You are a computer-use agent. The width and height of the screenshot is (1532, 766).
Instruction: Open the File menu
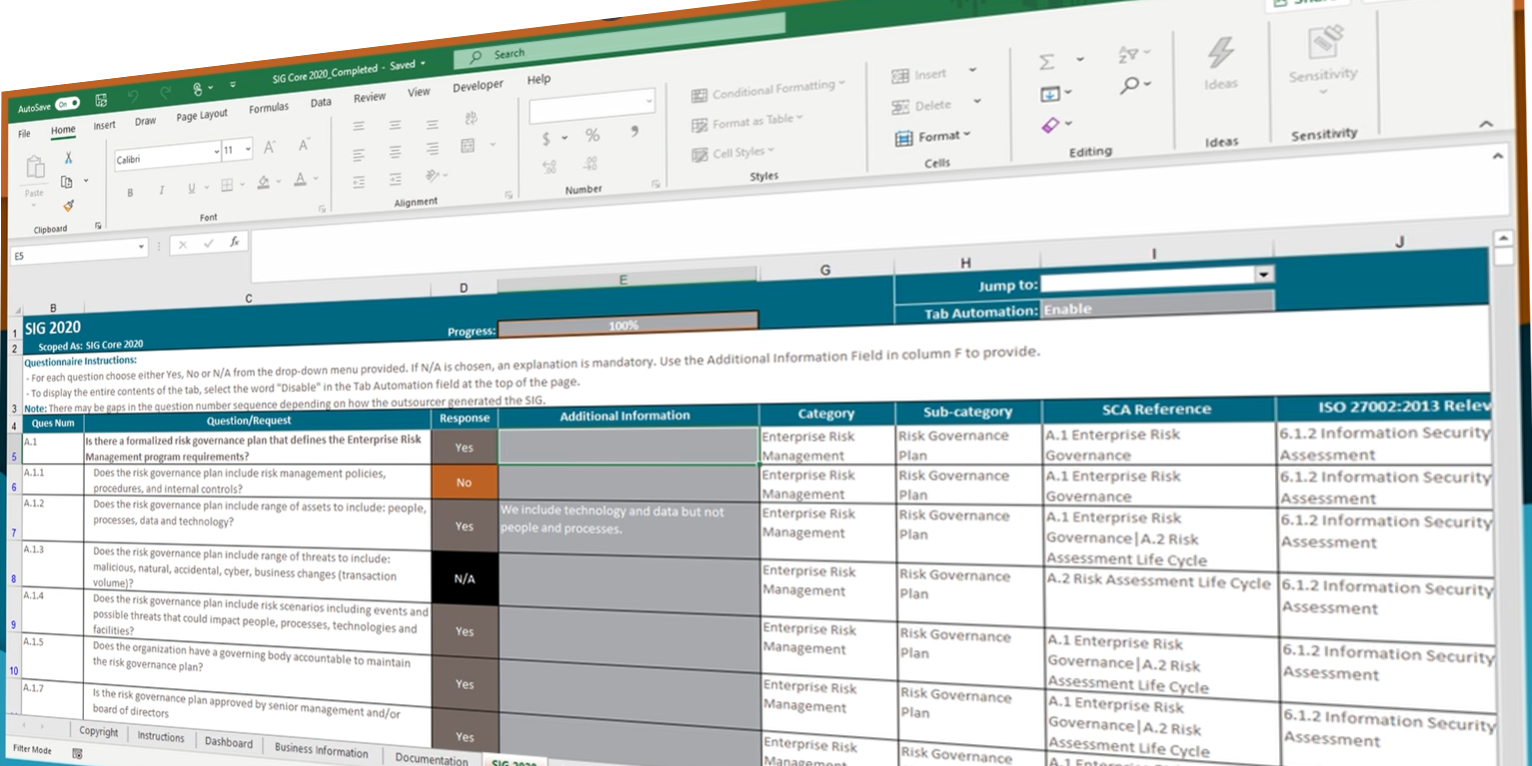coord(24,134)
